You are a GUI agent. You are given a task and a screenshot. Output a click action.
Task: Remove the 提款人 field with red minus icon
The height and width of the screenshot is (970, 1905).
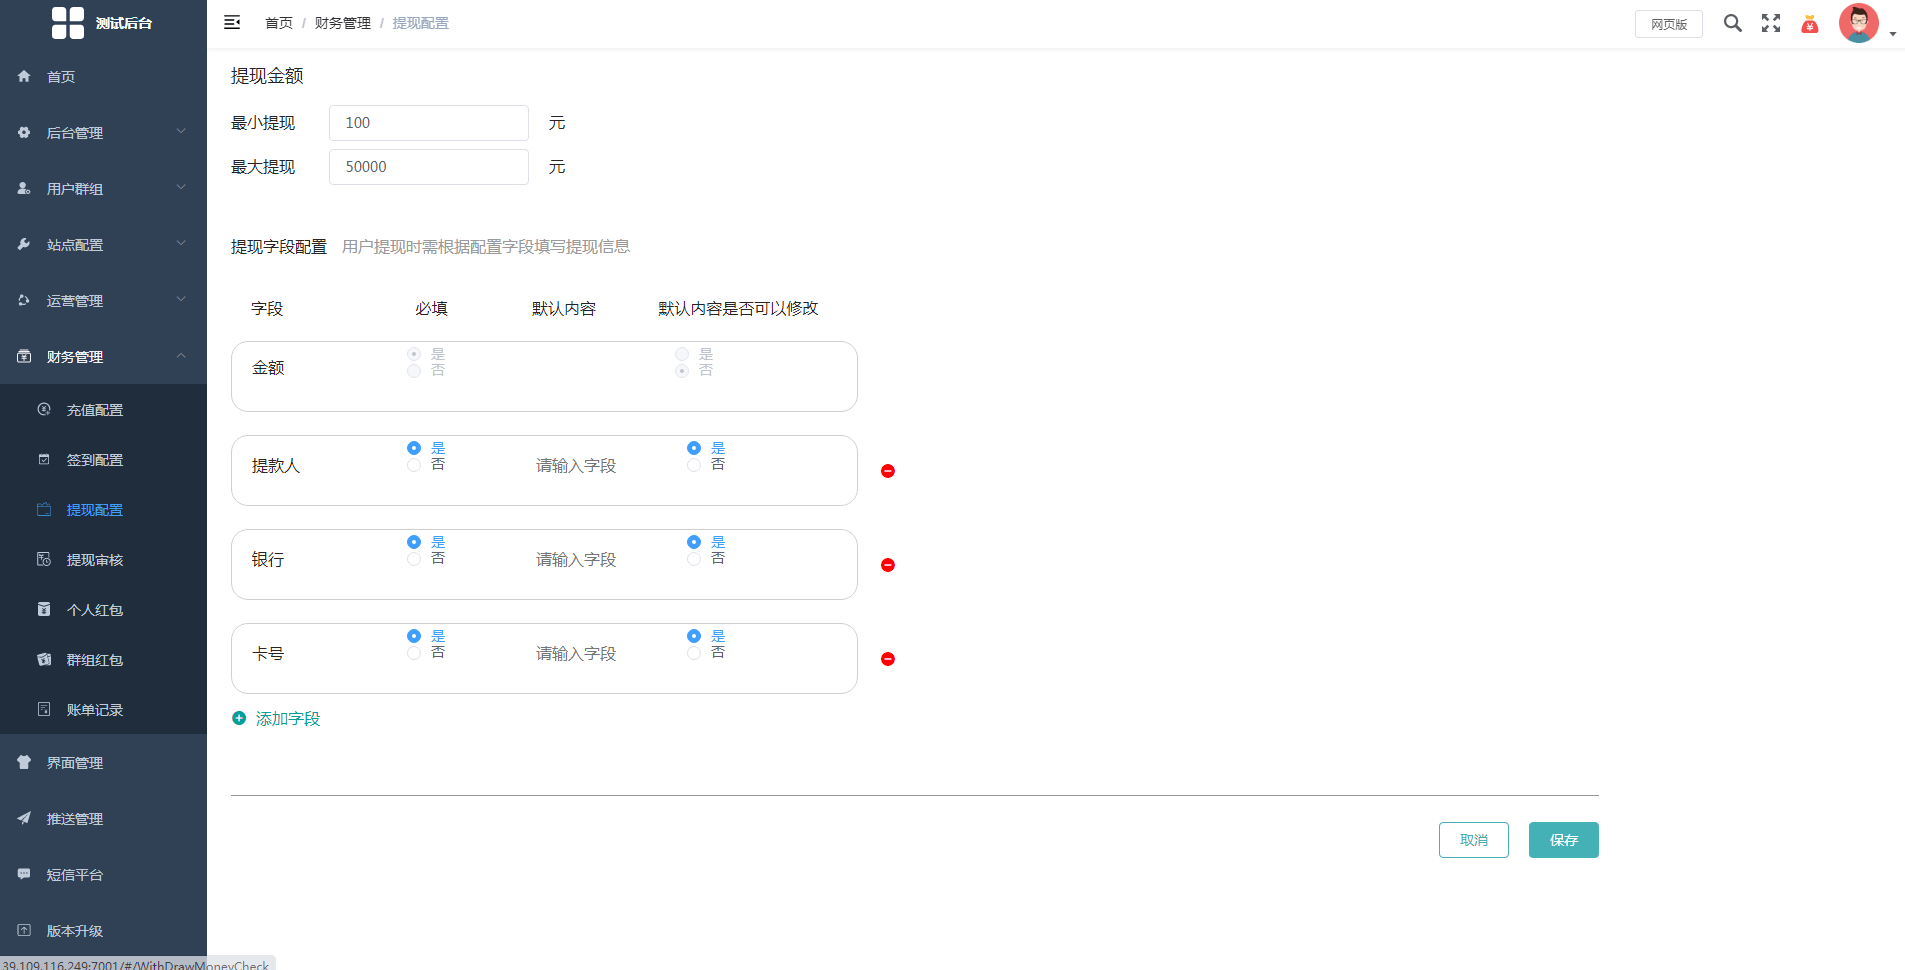(888, 471)
